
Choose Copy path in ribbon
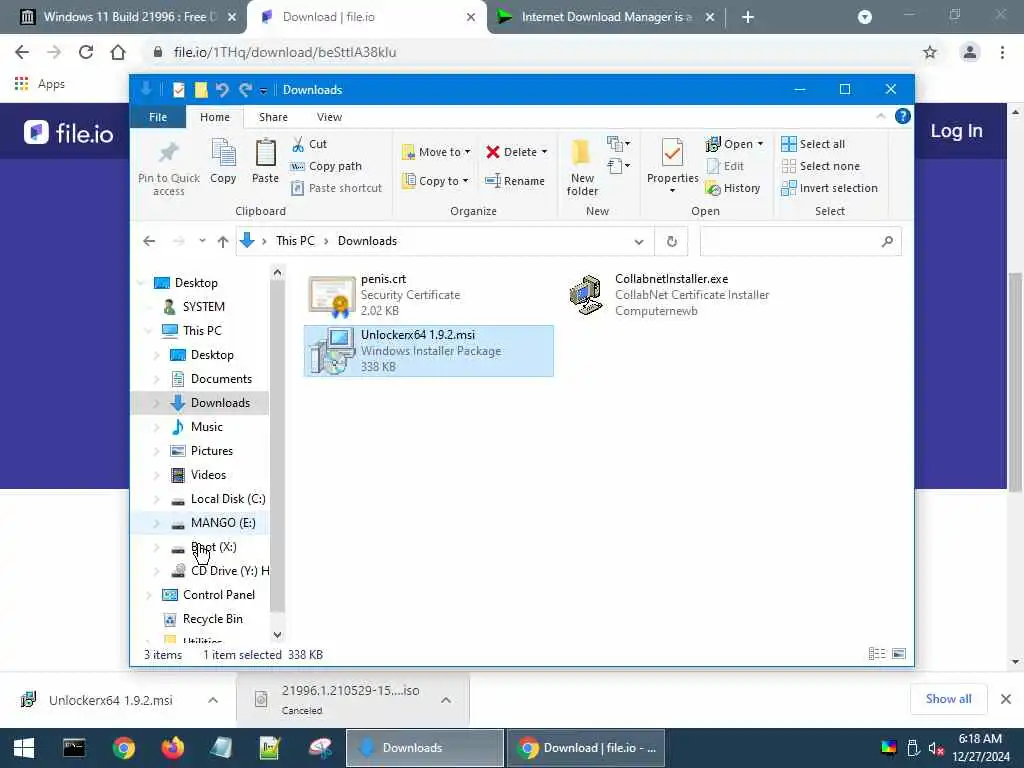[x=326, y=167]
